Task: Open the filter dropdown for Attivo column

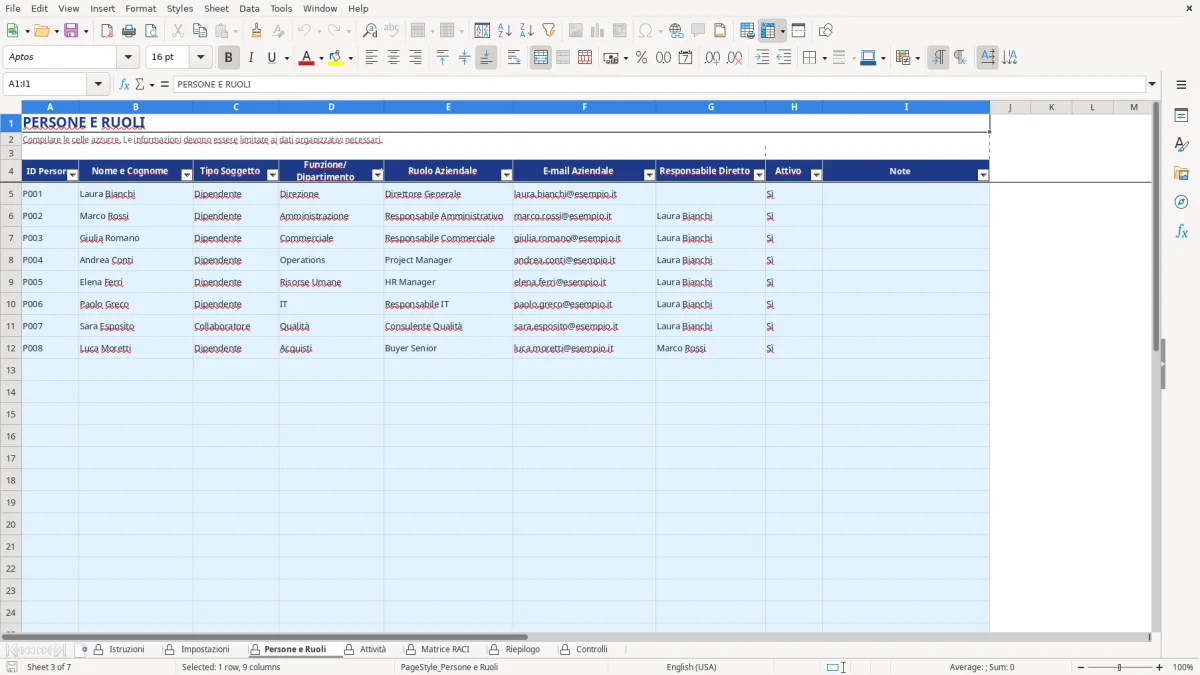Action: point(816,175)
